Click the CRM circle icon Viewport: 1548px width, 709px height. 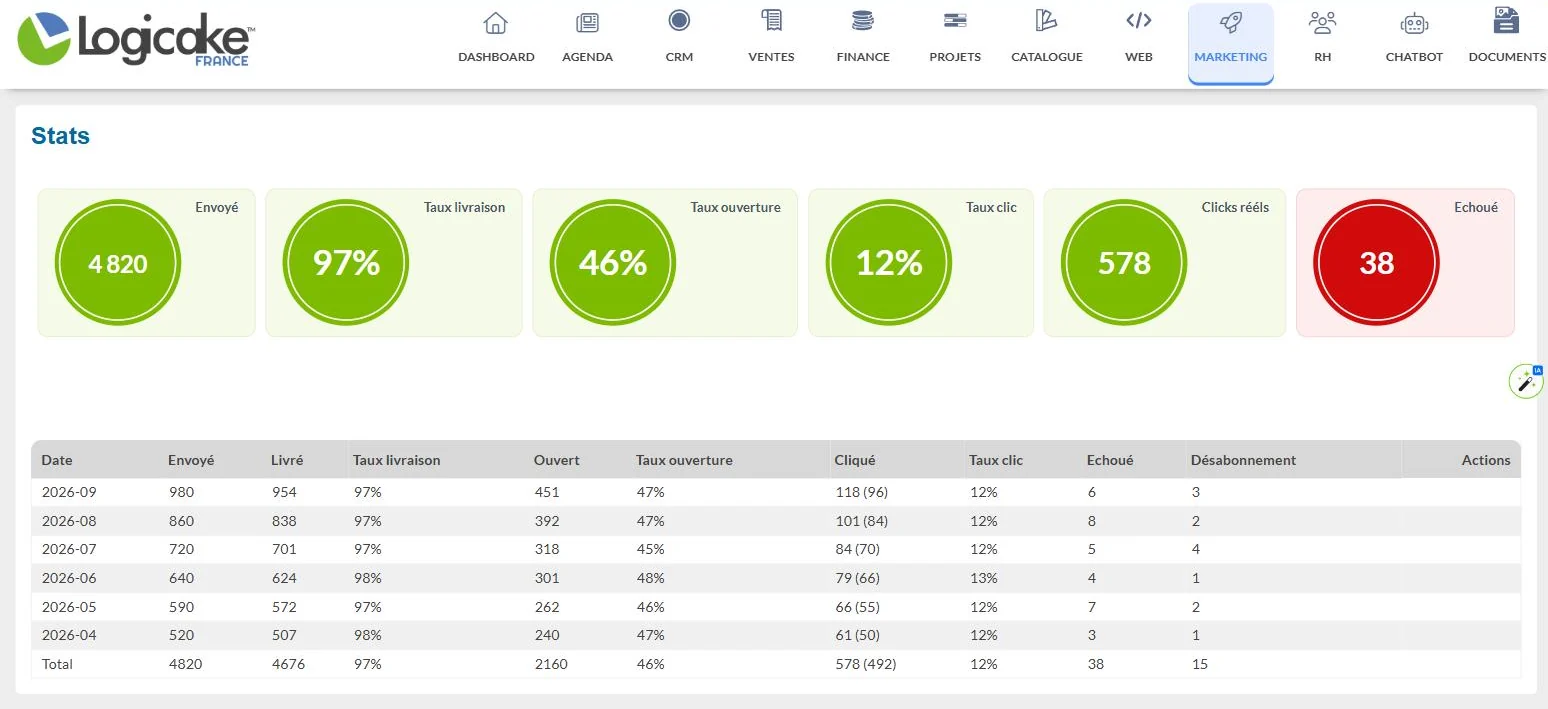pyautogui.click(x=679, y=20)
